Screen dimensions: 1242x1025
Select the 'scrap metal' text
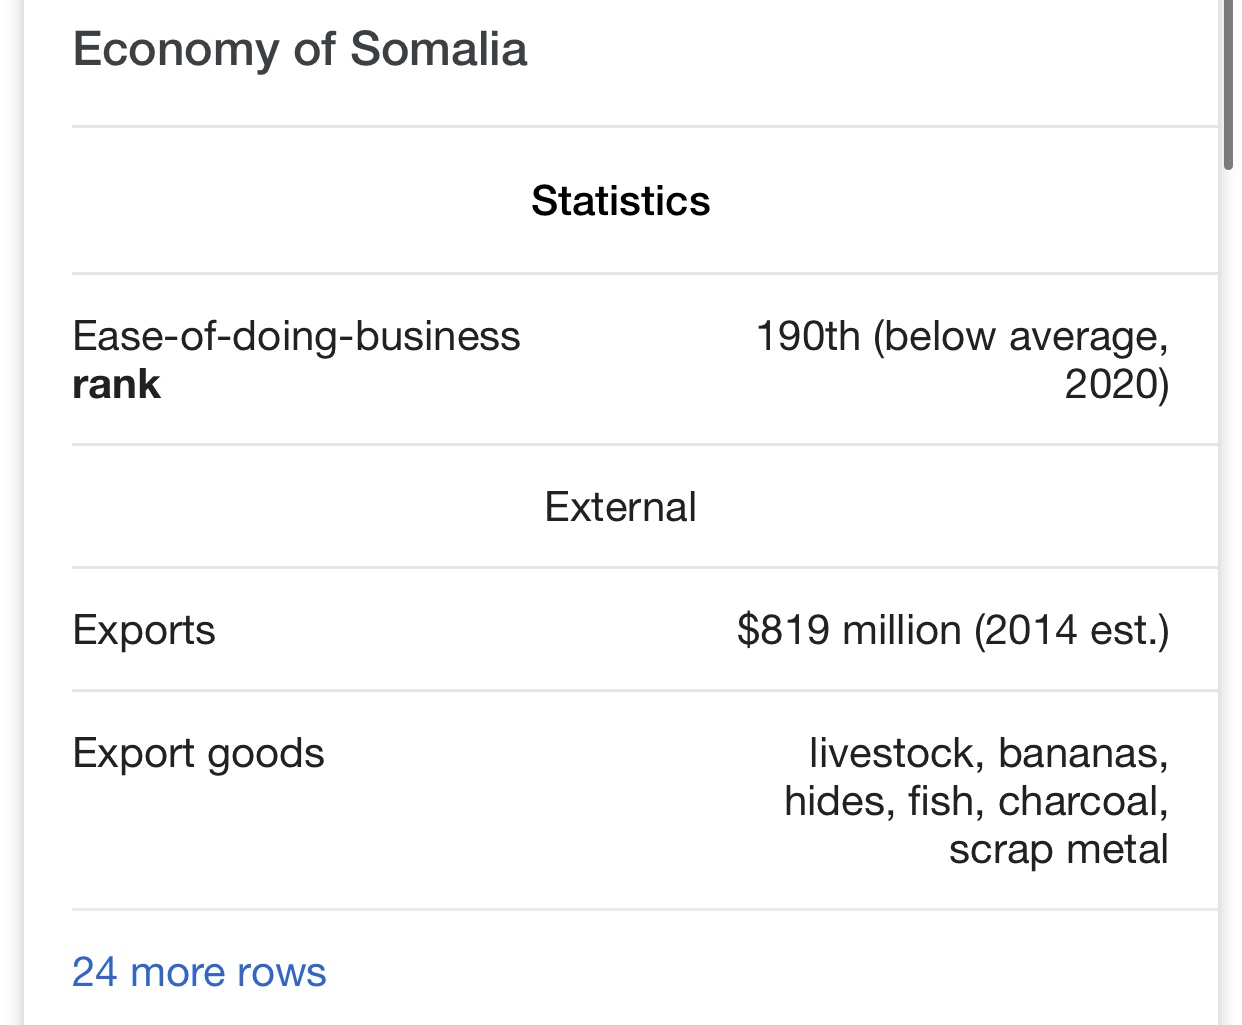click(x=1059, y=849)
